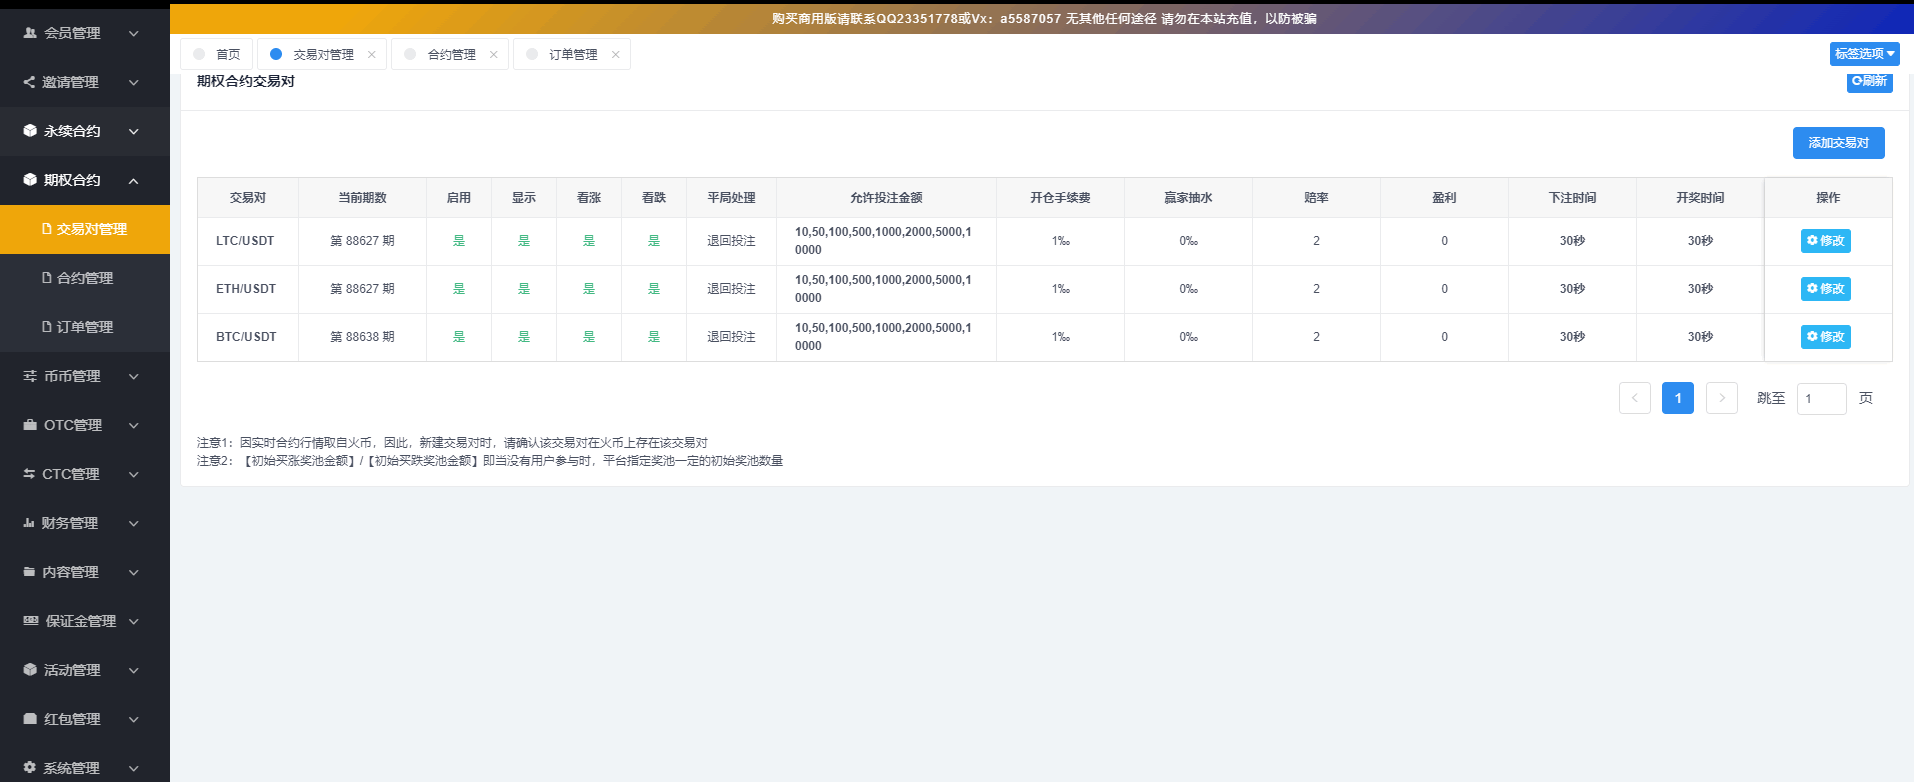Click the 系统管理 gear icon

tap(30, 768)
